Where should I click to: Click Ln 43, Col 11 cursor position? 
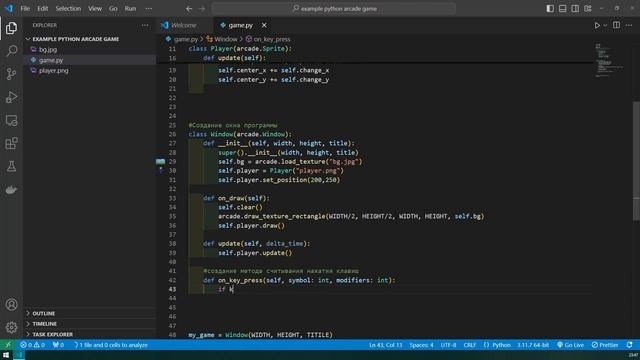(x=386, y=345)
